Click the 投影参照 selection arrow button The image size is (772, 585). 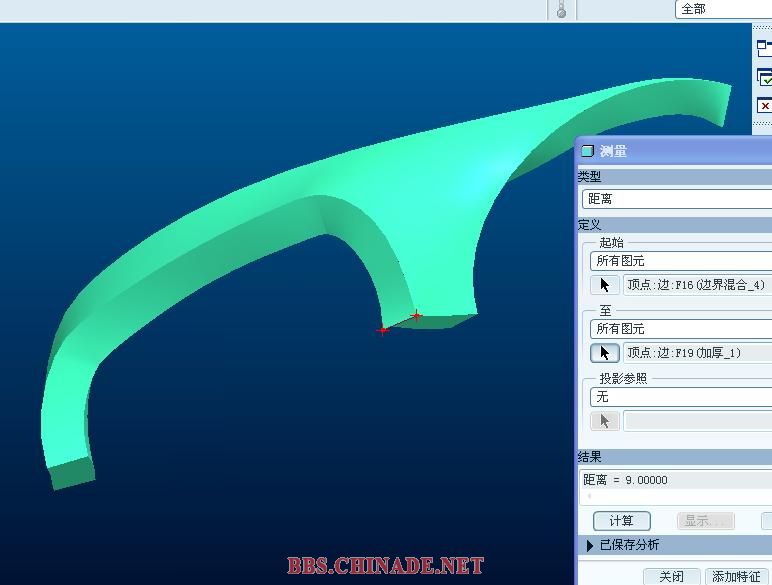[605, 421]
